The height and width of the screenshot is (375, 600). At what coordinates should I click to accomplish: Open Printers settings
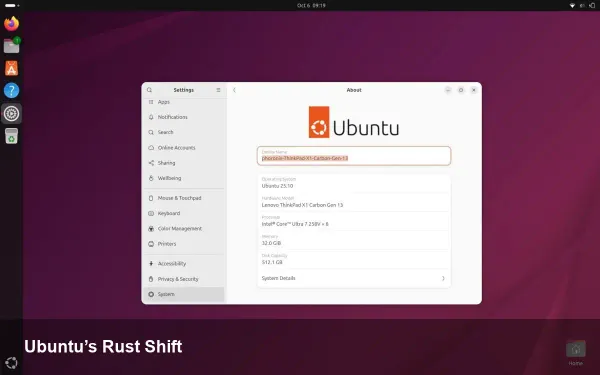(184, 244)
